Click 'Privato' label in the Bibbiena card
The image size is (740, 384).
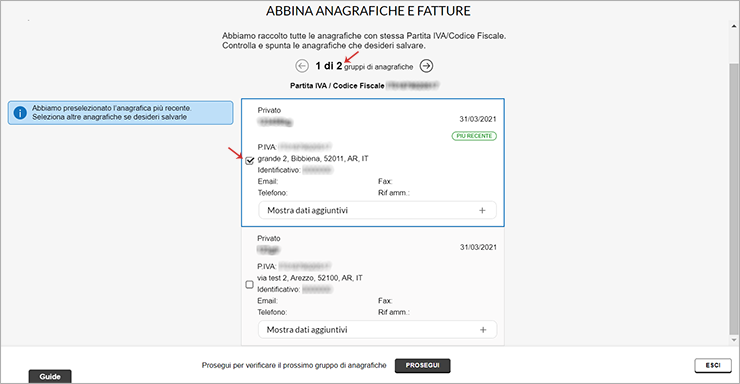pos(269,110)
